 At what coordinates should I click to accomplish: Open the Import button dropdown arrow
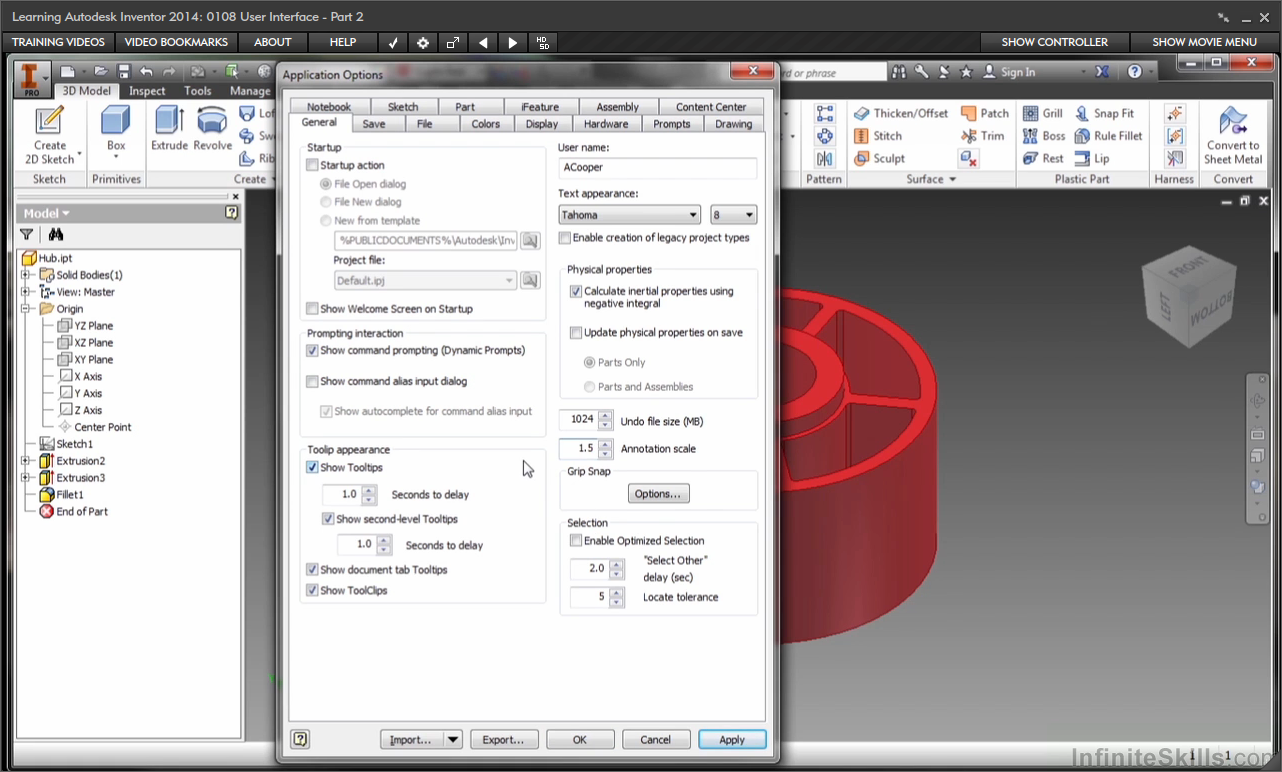tap(453, 740)
